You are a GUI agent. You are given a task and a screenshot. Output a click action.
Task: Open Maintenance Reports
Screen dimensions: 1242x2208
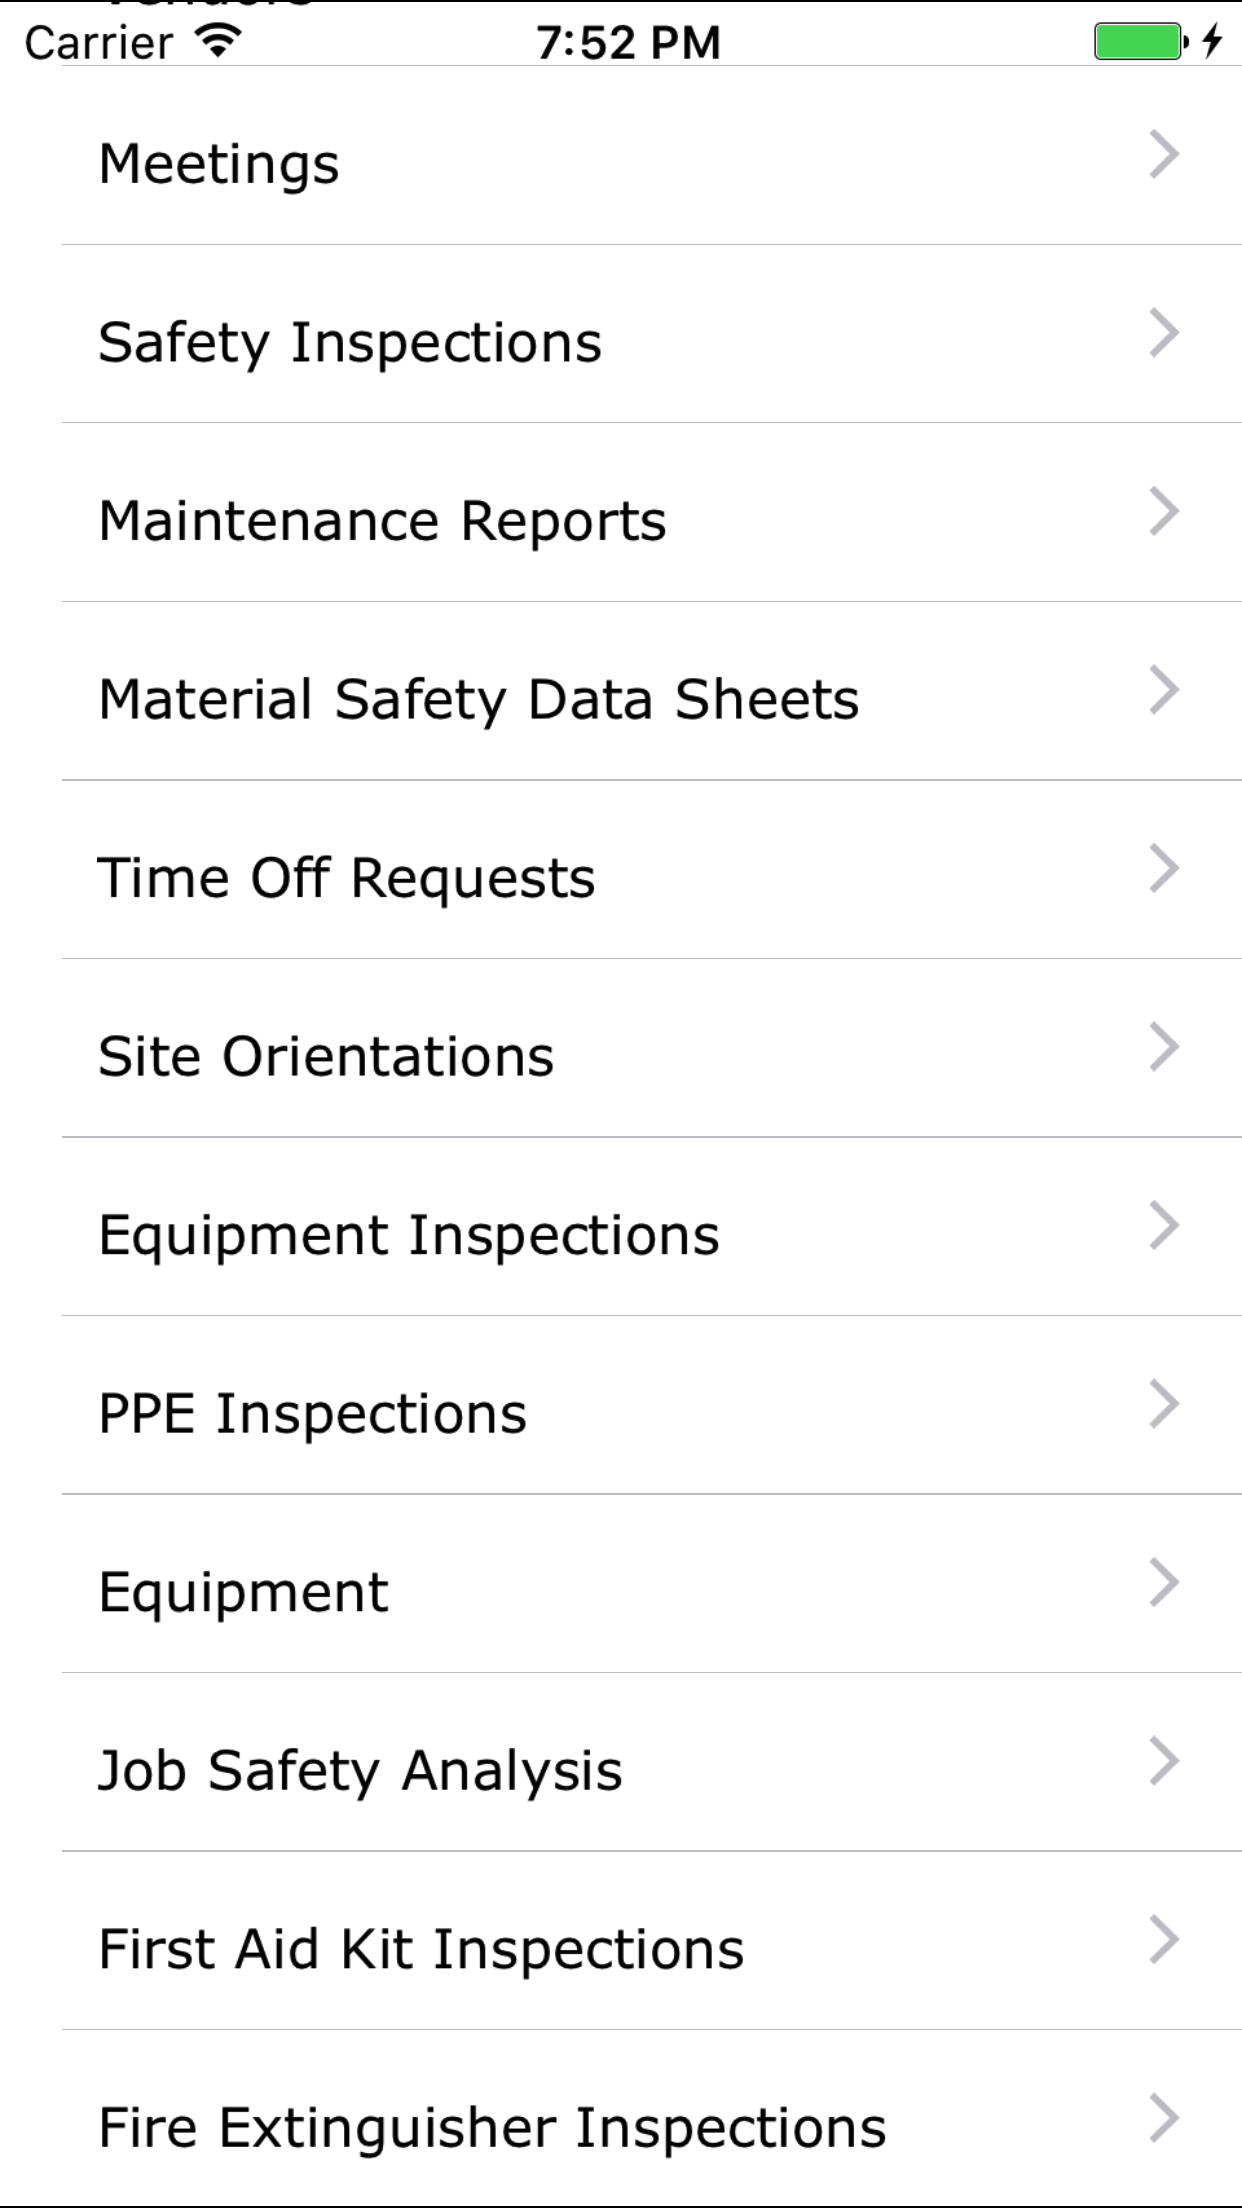(x=382, y=521)
